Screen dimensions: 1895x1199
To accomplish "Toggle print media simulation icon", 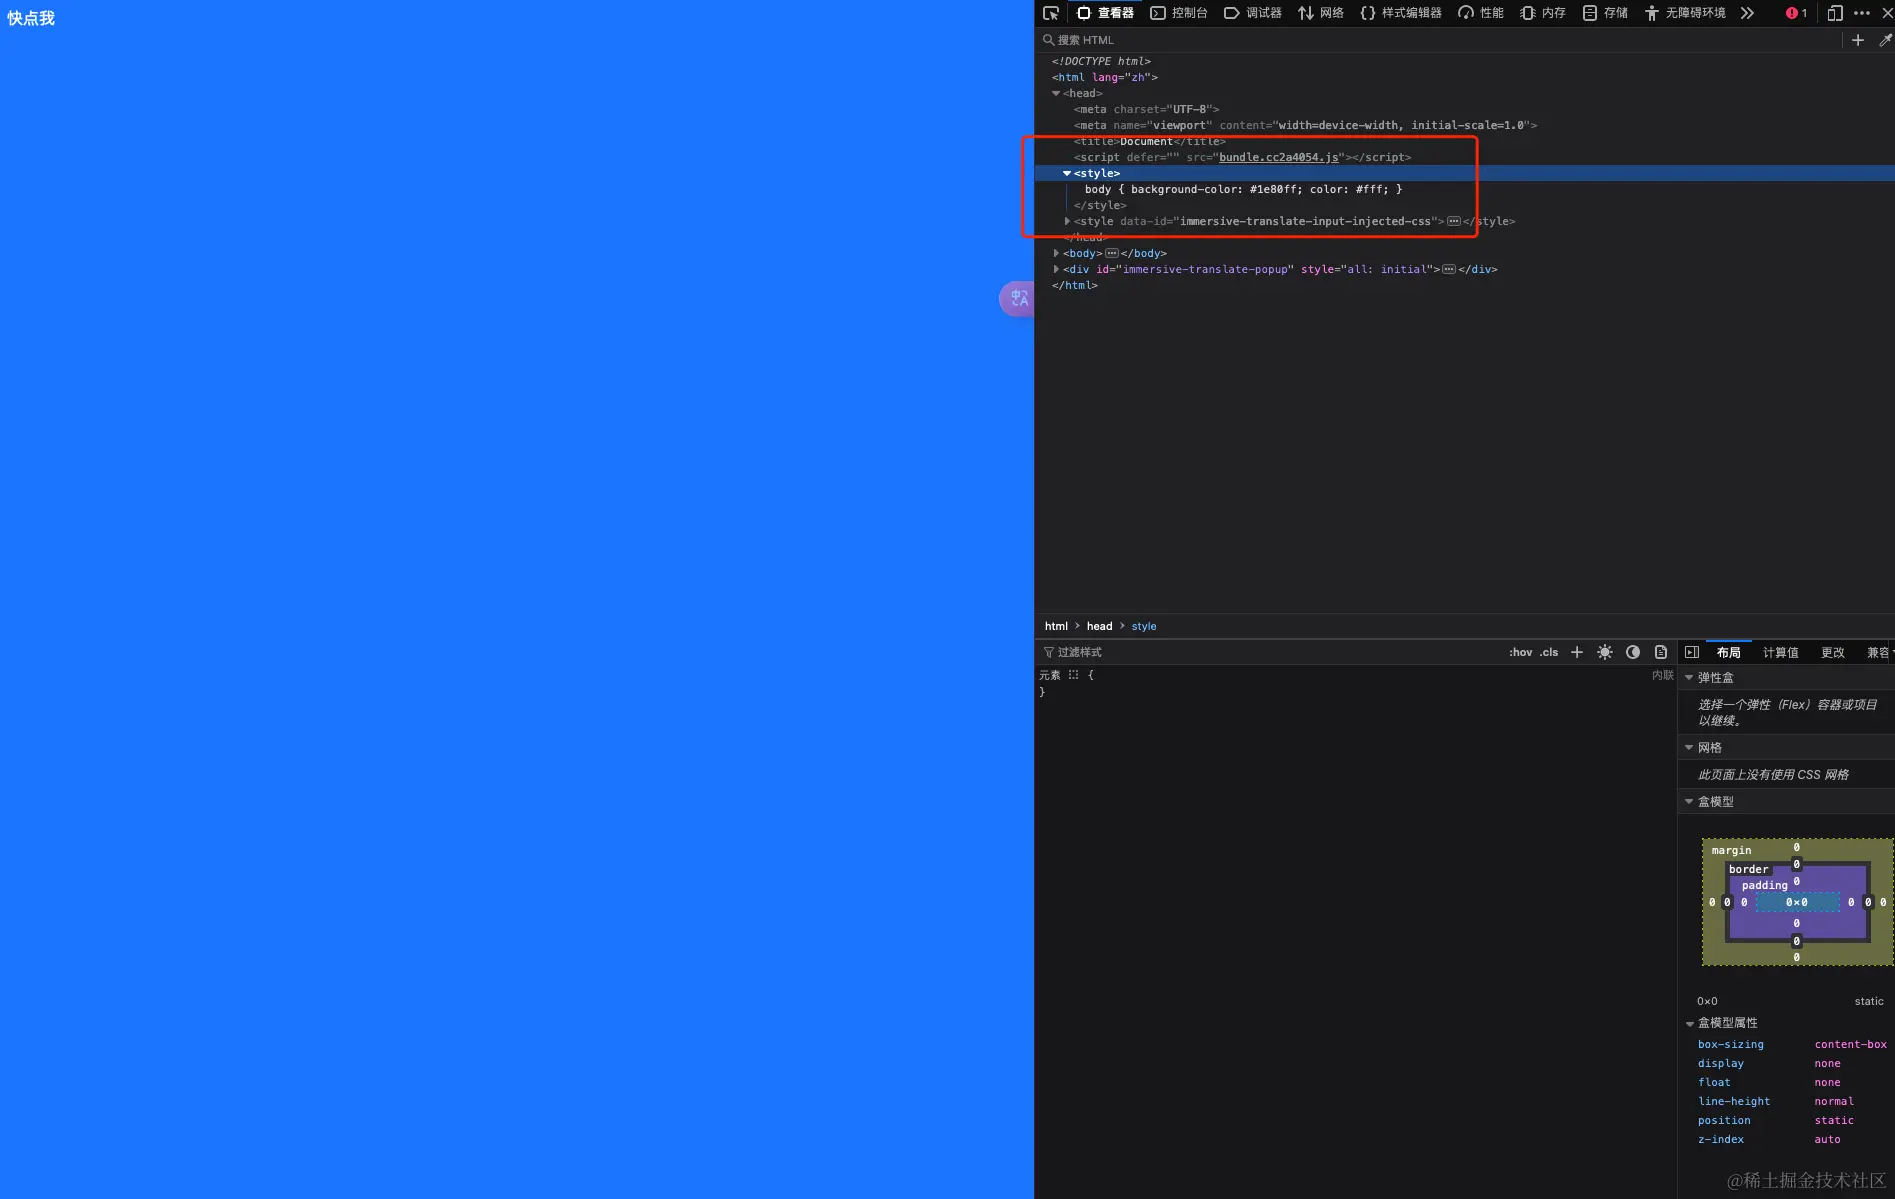I will [1661, 652].
